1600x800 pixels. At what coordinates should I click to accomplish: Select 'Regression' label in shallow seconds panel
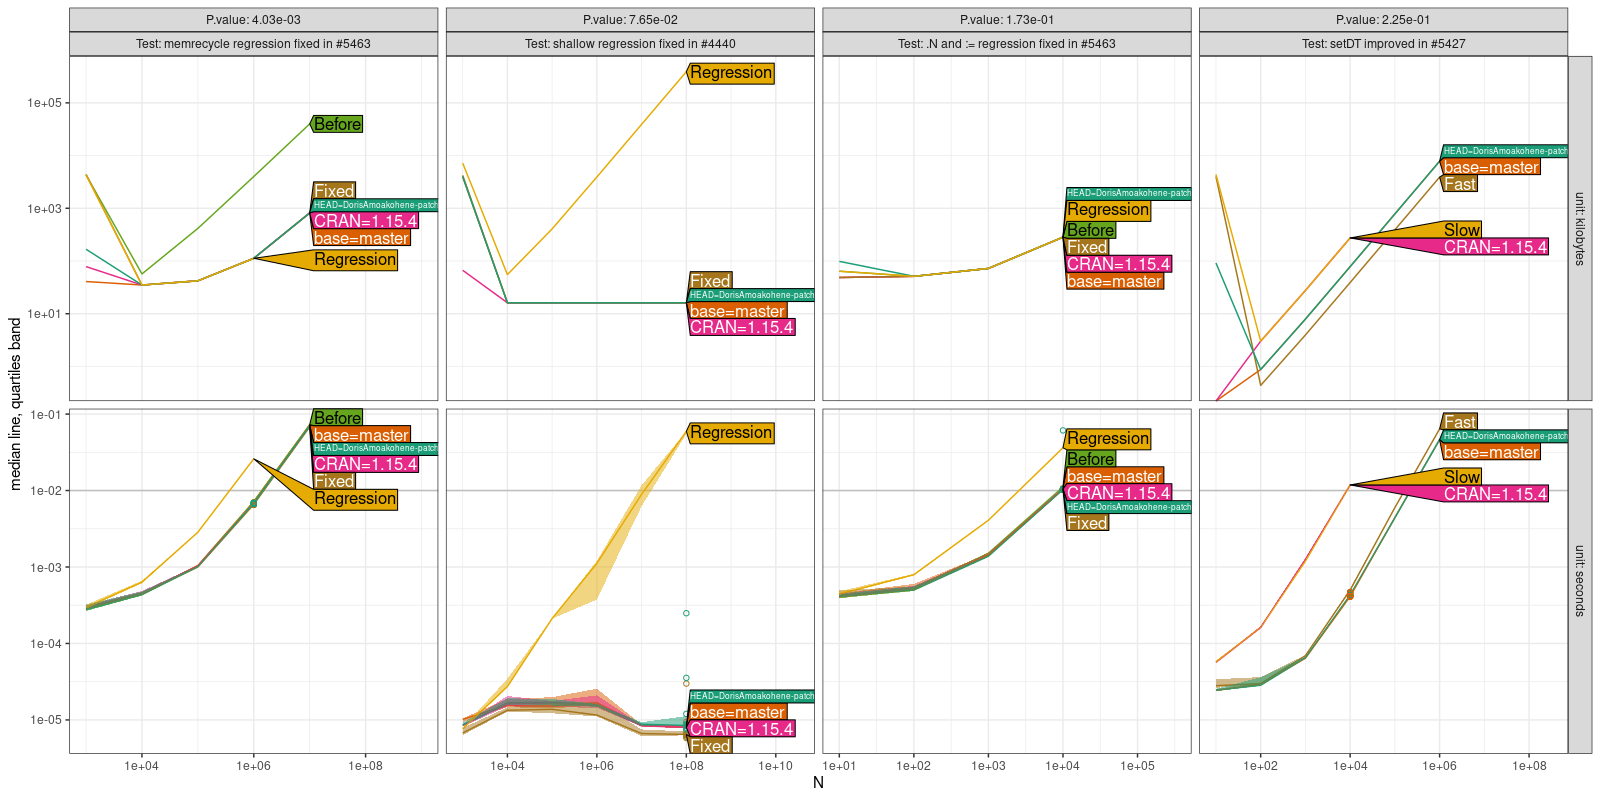click(731, 433)
